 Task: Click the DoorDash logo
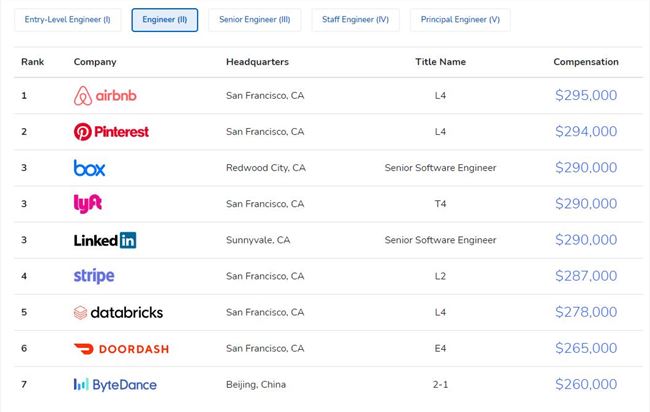tap(121, 348)
